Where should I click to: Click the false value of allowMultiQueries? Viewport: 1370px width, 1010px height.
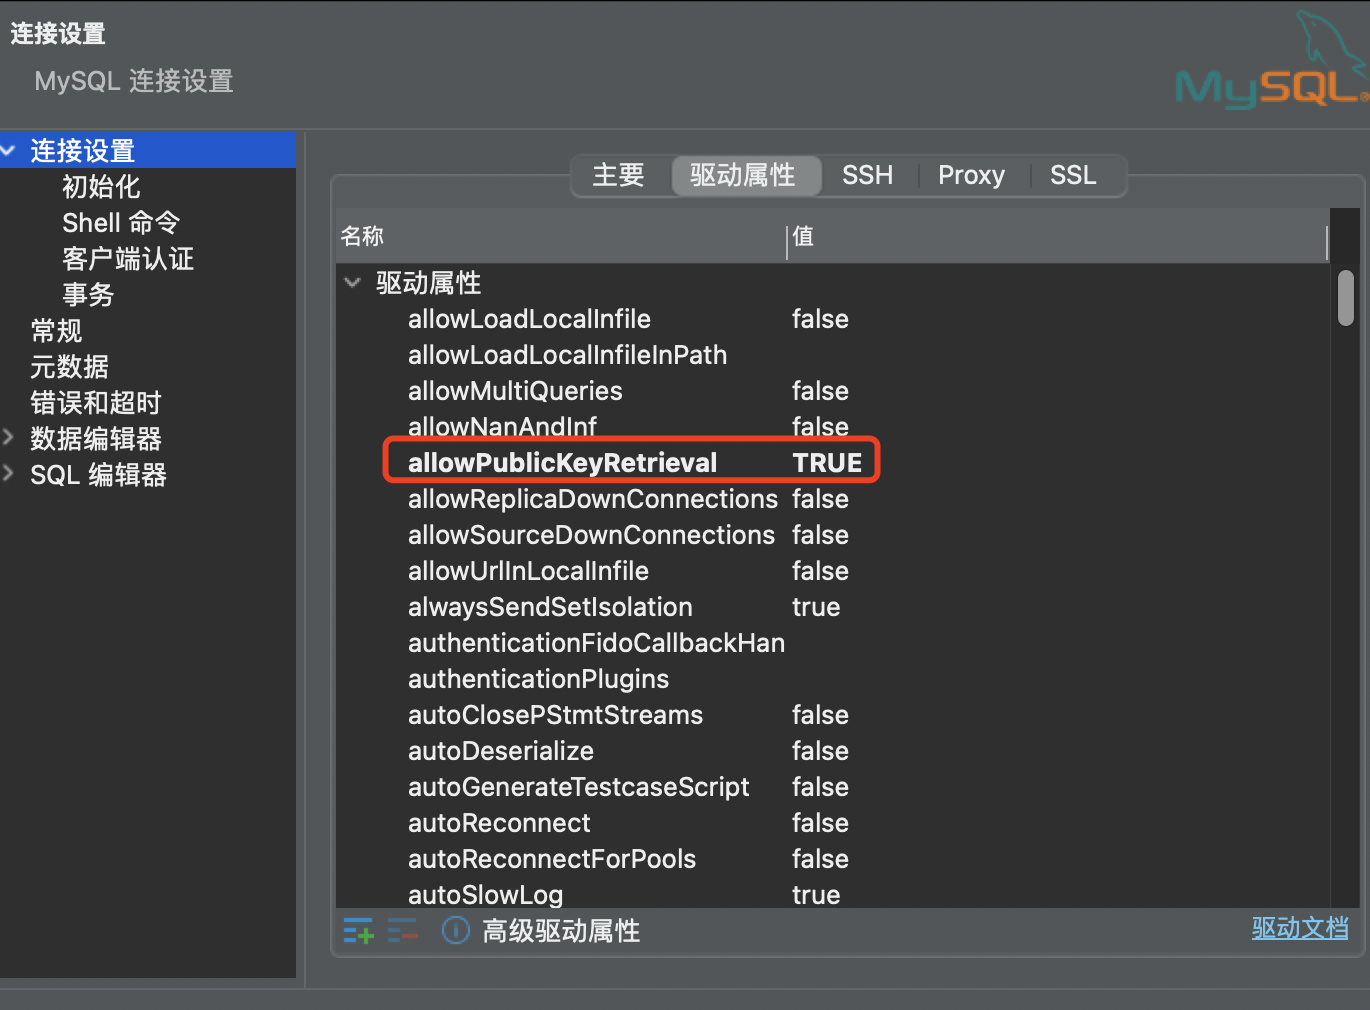pyautogui.click(x=820, y=391)
